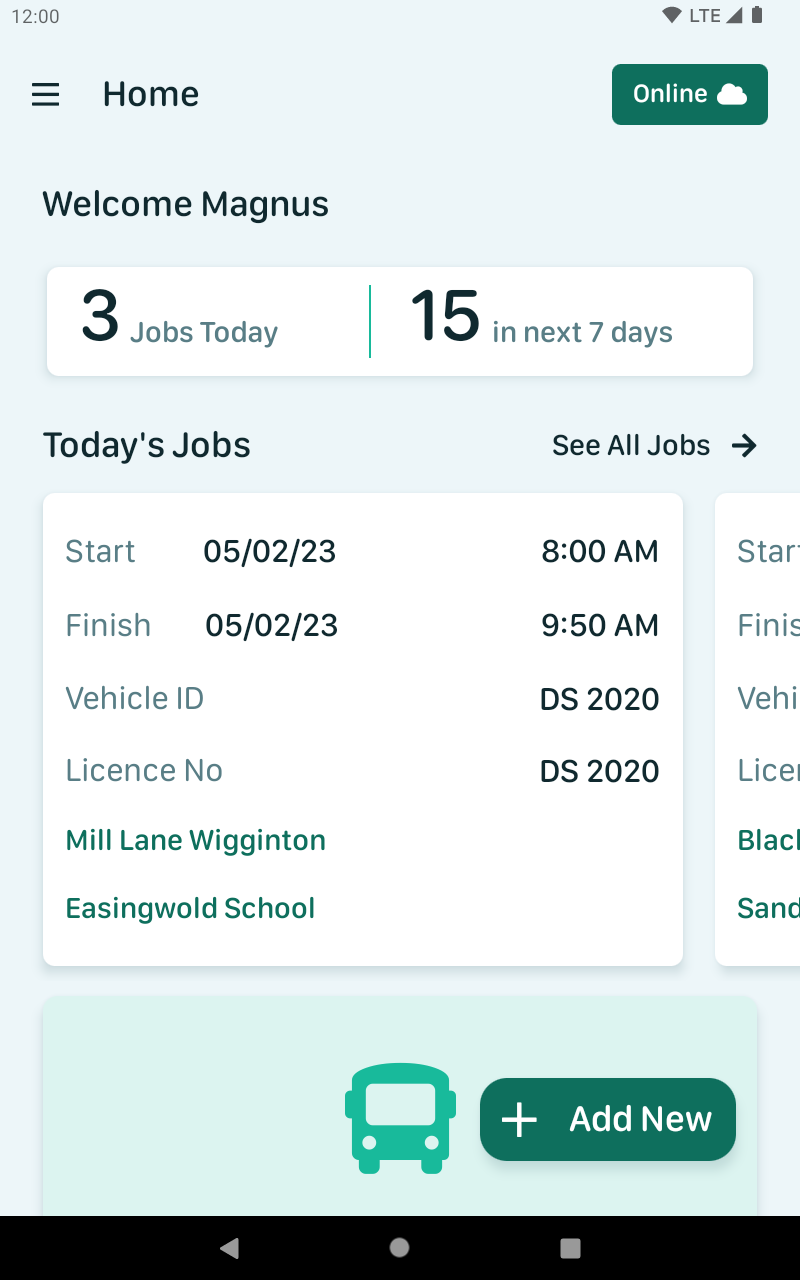Toggle the Online status button
Screen dimensions: 800x1280
point(690,95)
